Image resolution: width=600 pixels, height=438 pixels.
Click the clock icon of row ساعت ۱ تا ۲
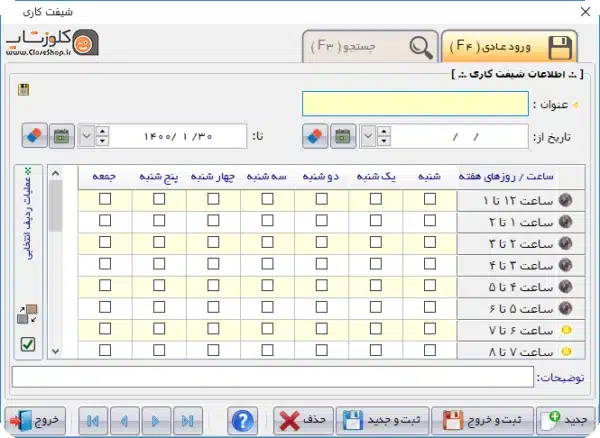[x=566, y=221]
